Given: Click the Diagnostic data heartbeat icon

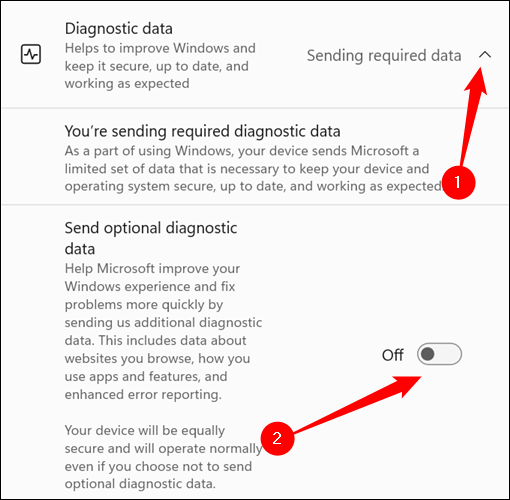Looking at the screenshot, I should [x=31, y=54].
